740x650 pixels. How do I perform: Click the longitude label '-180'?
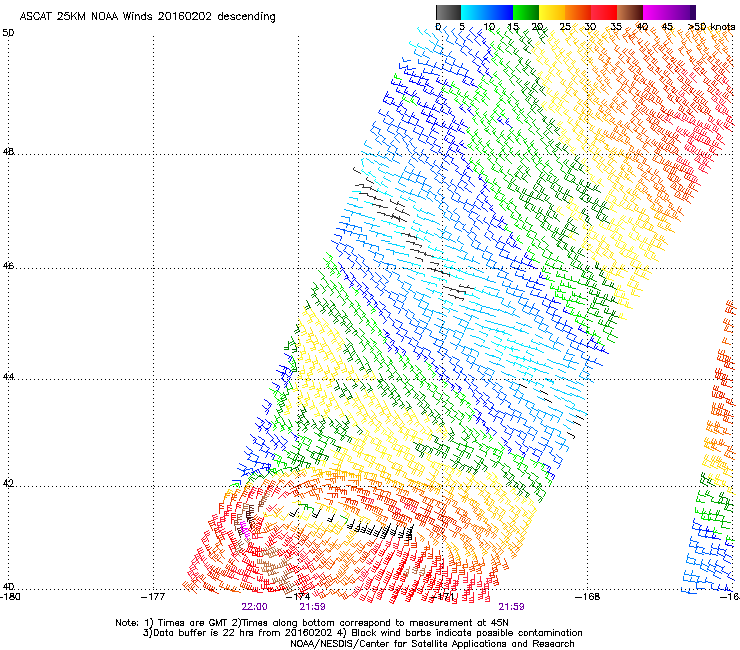coord(10,596)
